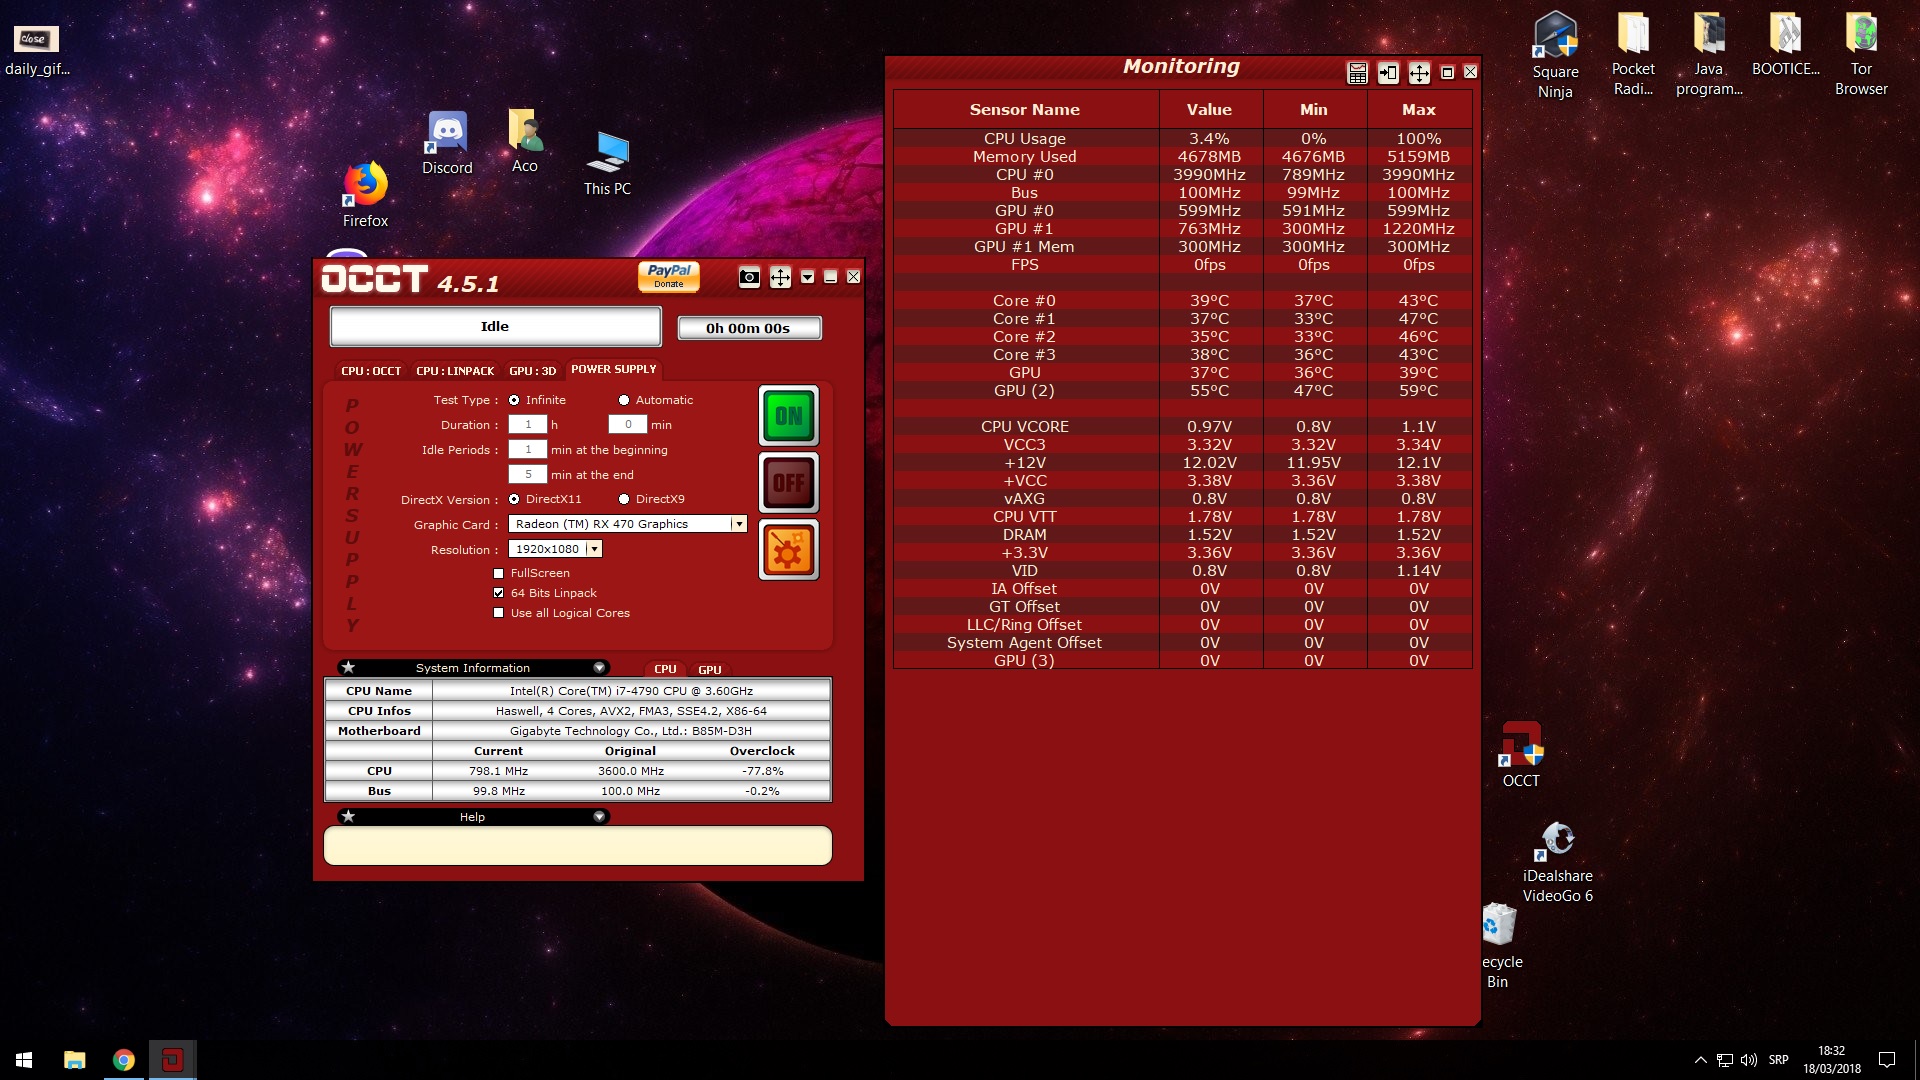Enable the FullScreen checkbox

498,573
